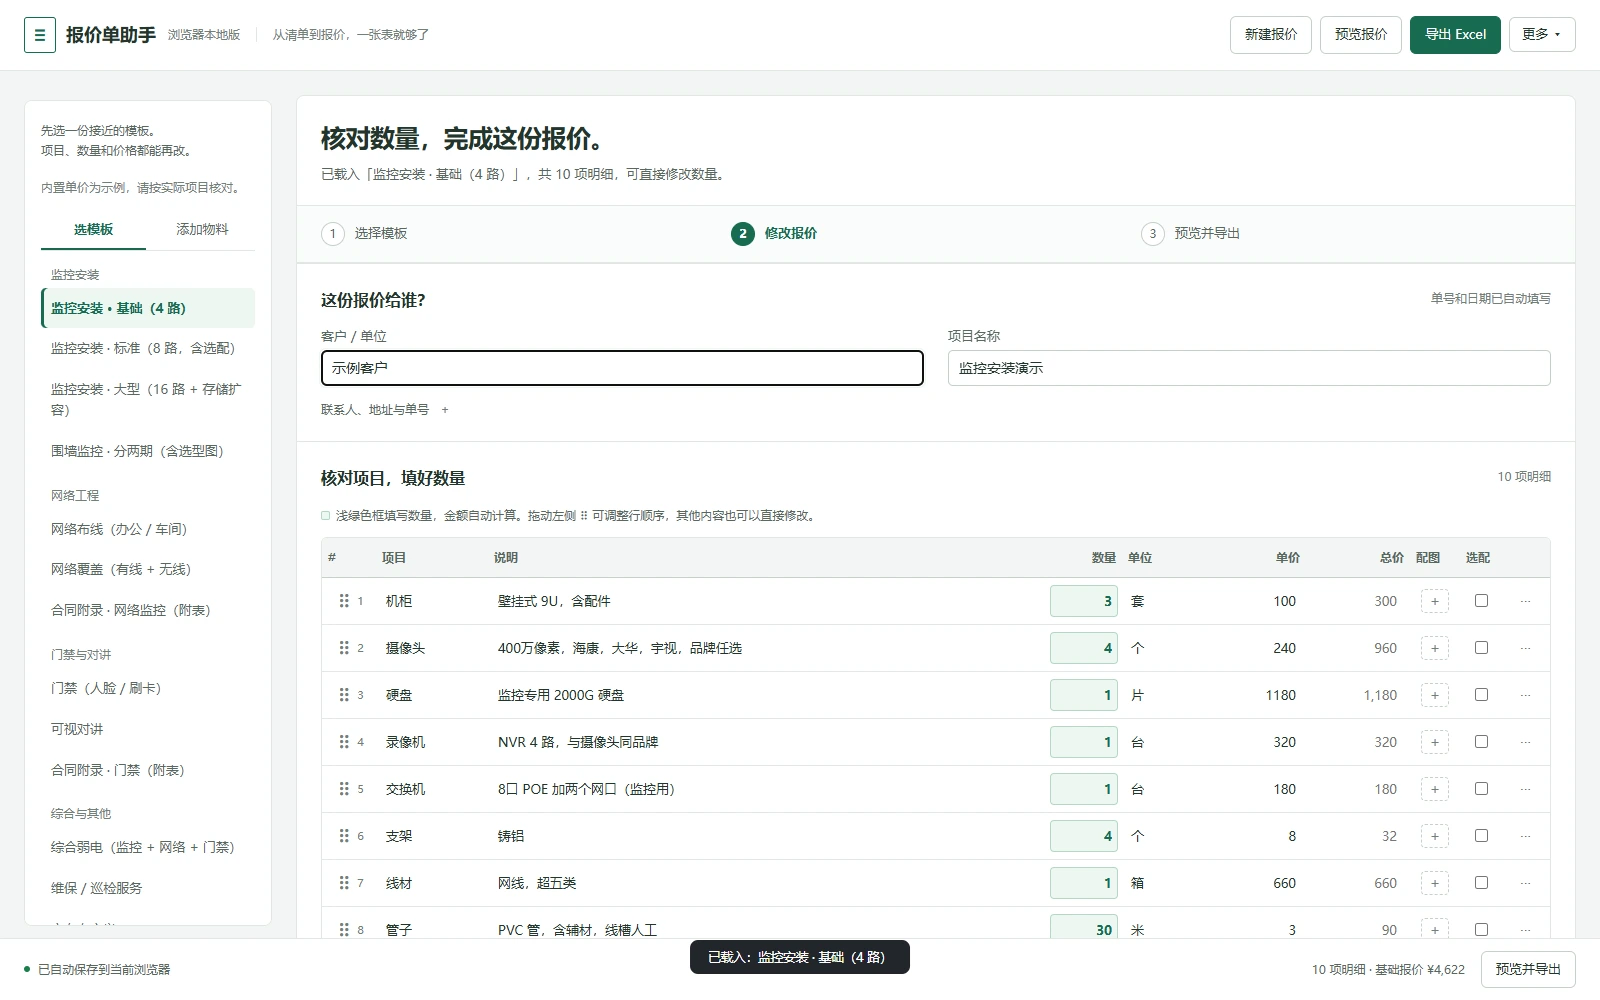Click the quantity field for 摄像头

point(1083,648)
